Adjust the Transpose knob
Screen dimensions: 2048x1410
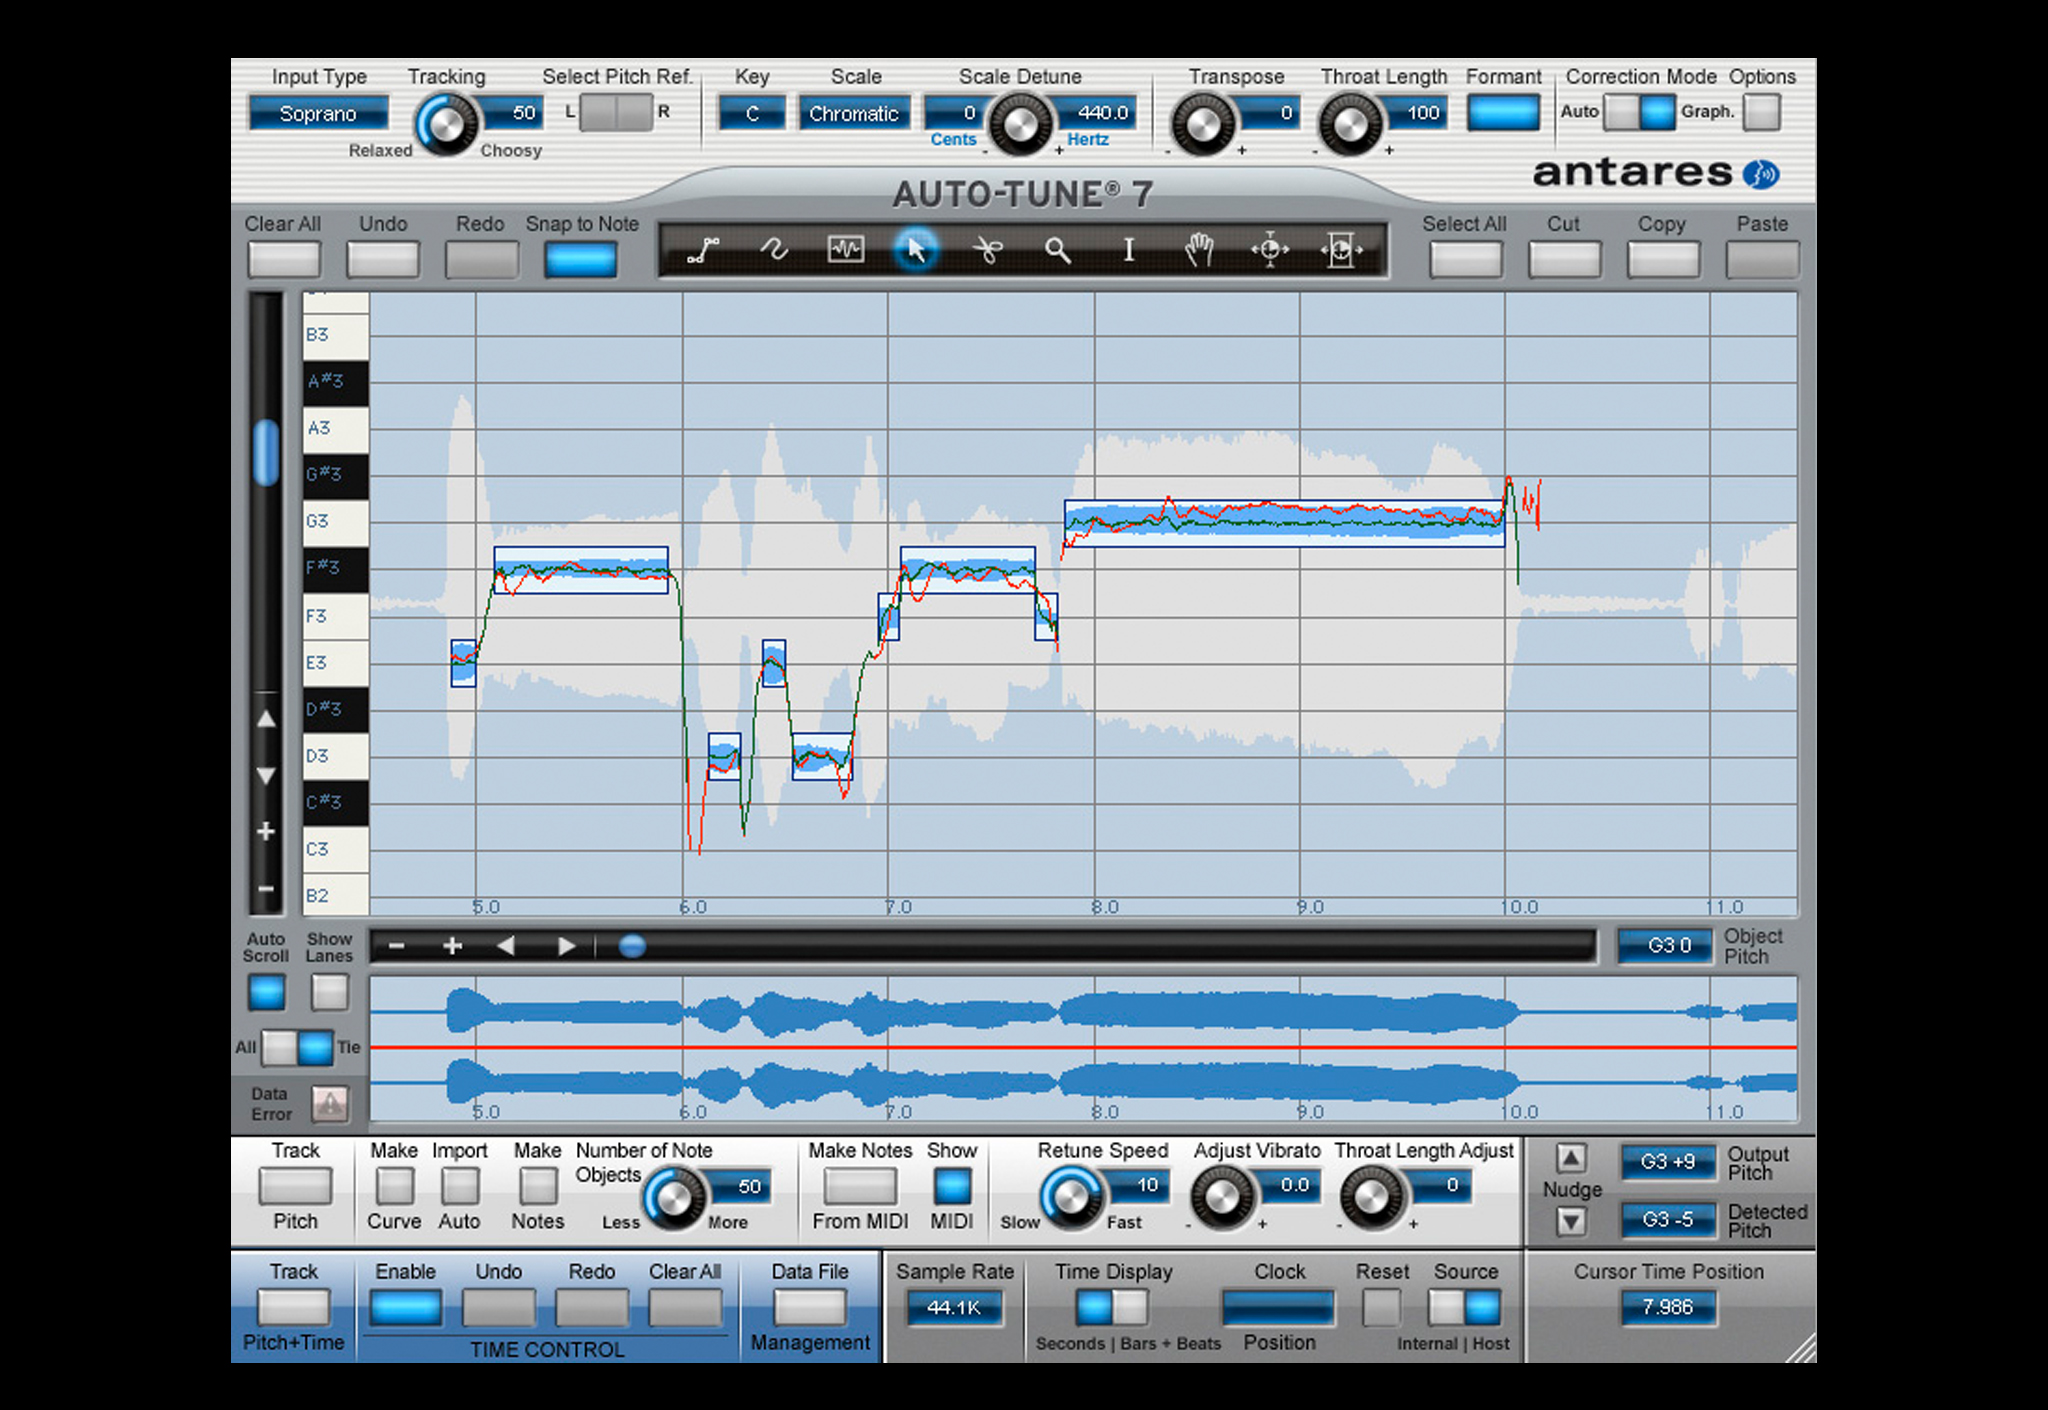(1203, 125)
